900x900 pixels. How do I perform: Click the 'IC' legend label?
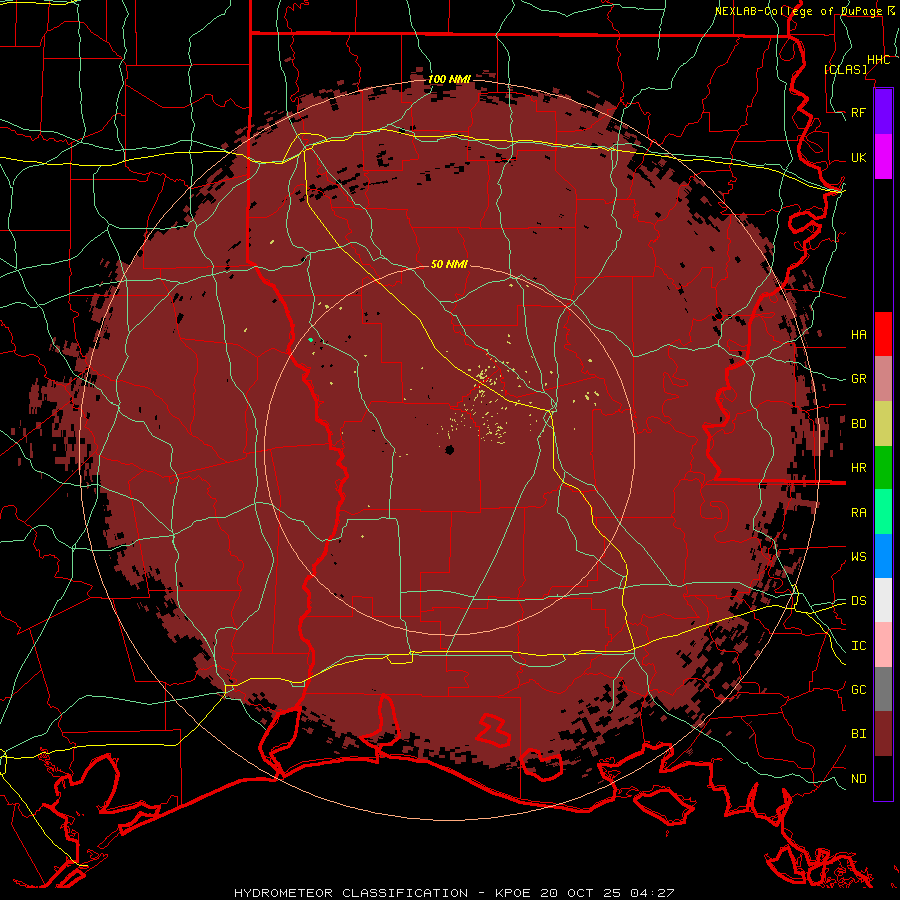pyautogui.click(x=859, y=646)
